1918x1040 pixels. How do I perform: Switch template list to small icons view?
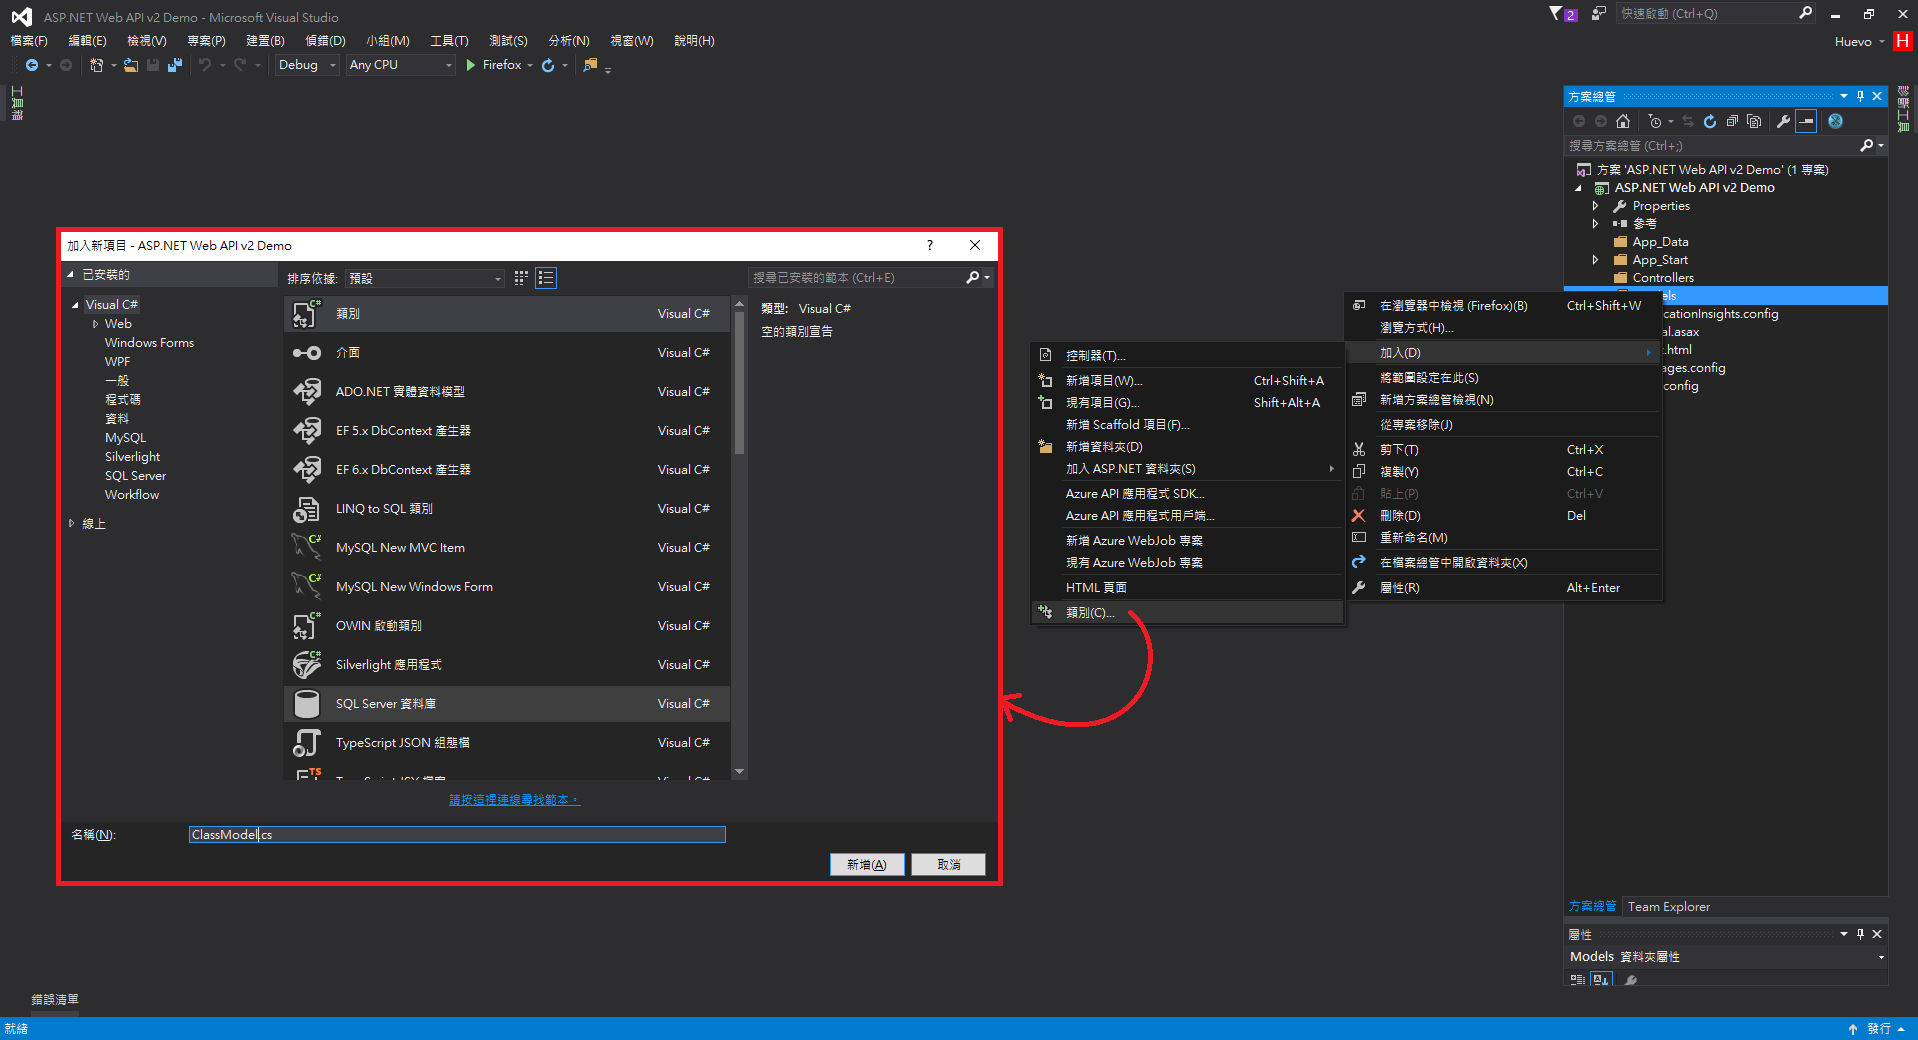(521, 277)
